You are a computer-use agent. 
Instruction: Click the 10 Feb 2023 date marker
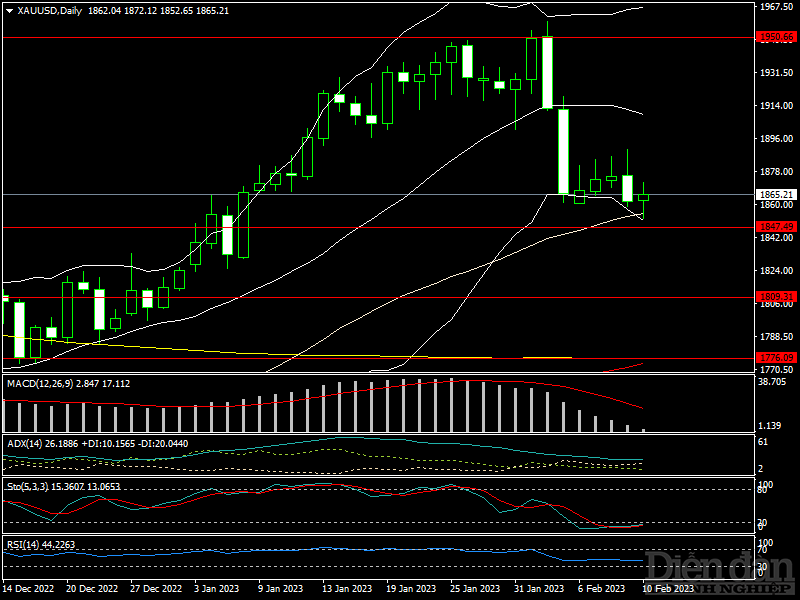point(663,589)
